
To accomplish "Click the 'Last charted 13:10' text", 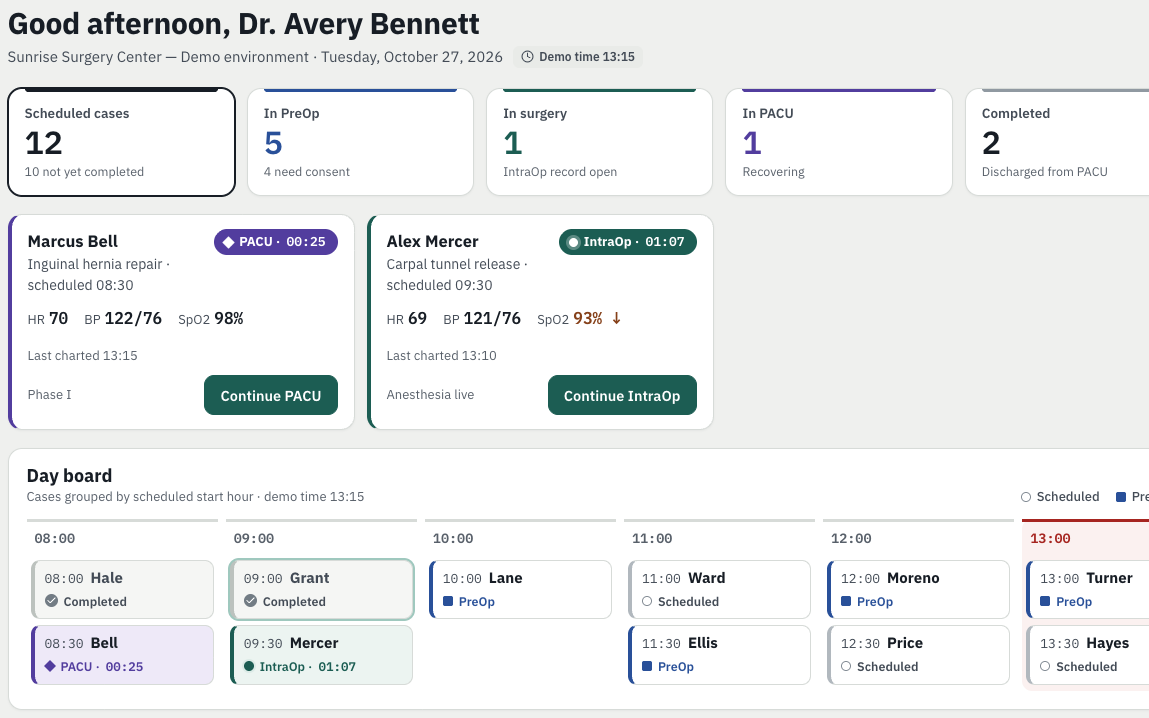I will (442, 356).
